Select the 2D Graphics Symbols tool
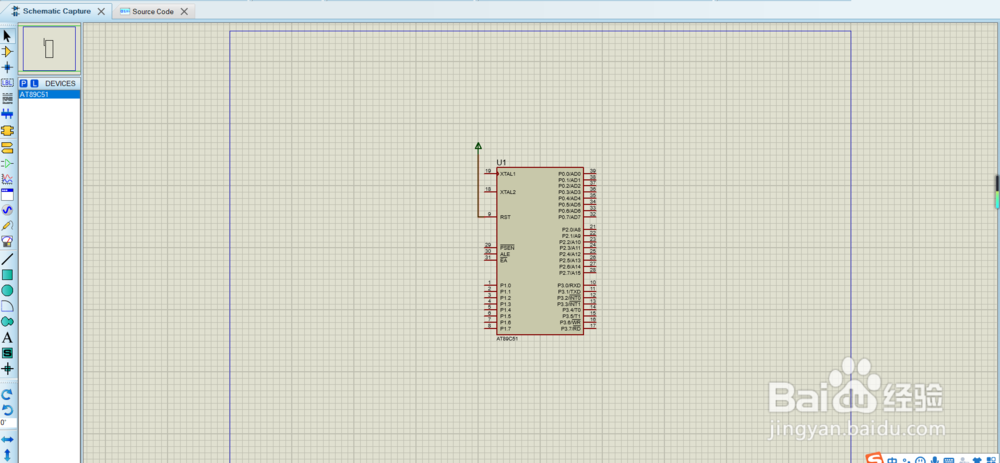This screenshot has height=463, width=1000. pyautogui.click(x=8, y=353)
